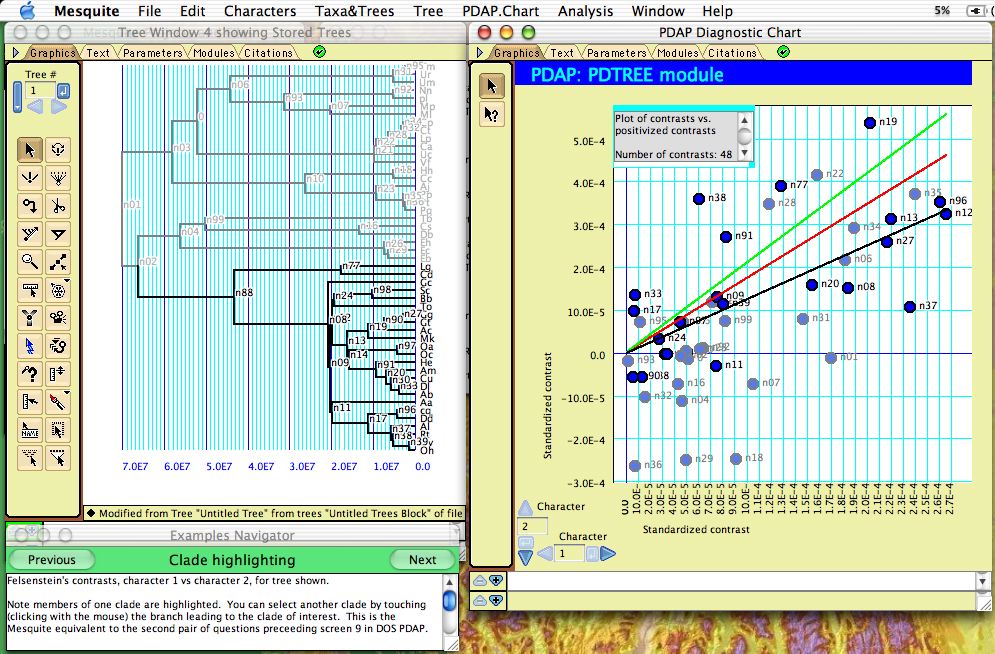Expand the disclosure triangle beside PDAP Graphics tab
995x654 pixels.
coord(480,53)
